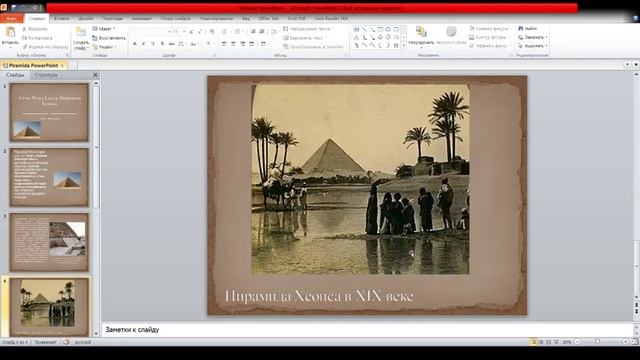Click the Replace (Заменить) button
Image resolution: width=640 pixels, height=360 pixels.
(x=533, y=37)
